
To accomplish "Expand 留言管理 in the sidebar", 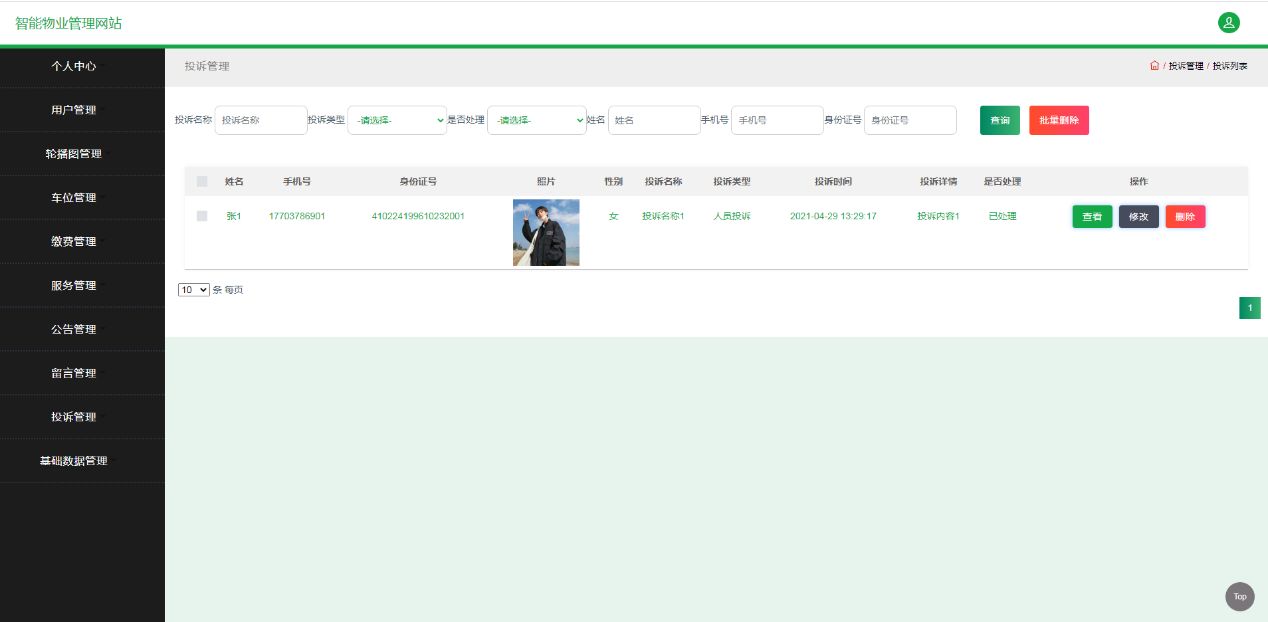I will [x=82, y=373].
